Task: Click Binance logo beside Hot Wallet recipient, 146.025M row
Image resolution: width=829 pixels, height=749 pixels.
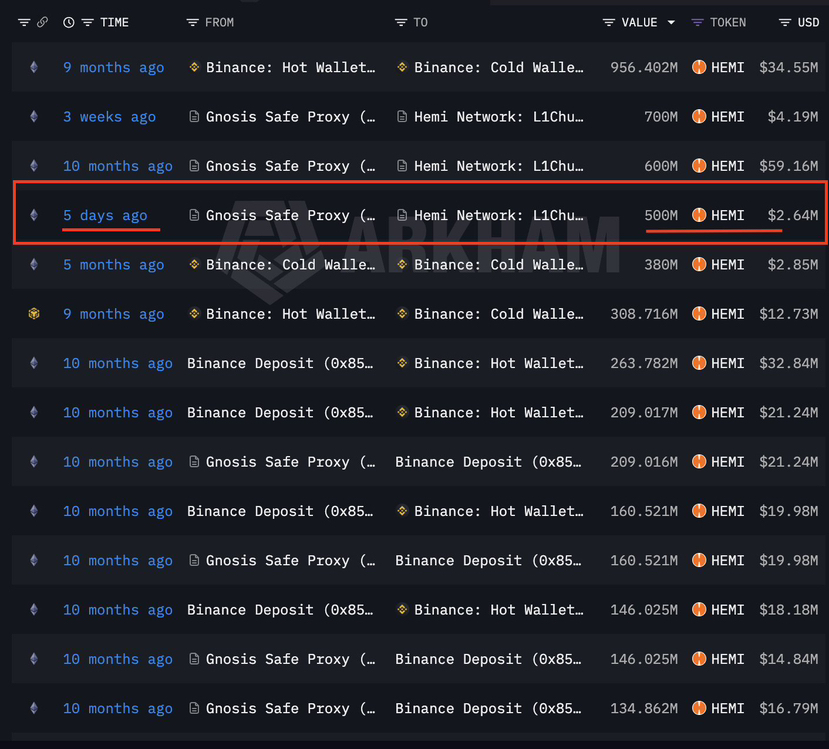Action: 402,609
